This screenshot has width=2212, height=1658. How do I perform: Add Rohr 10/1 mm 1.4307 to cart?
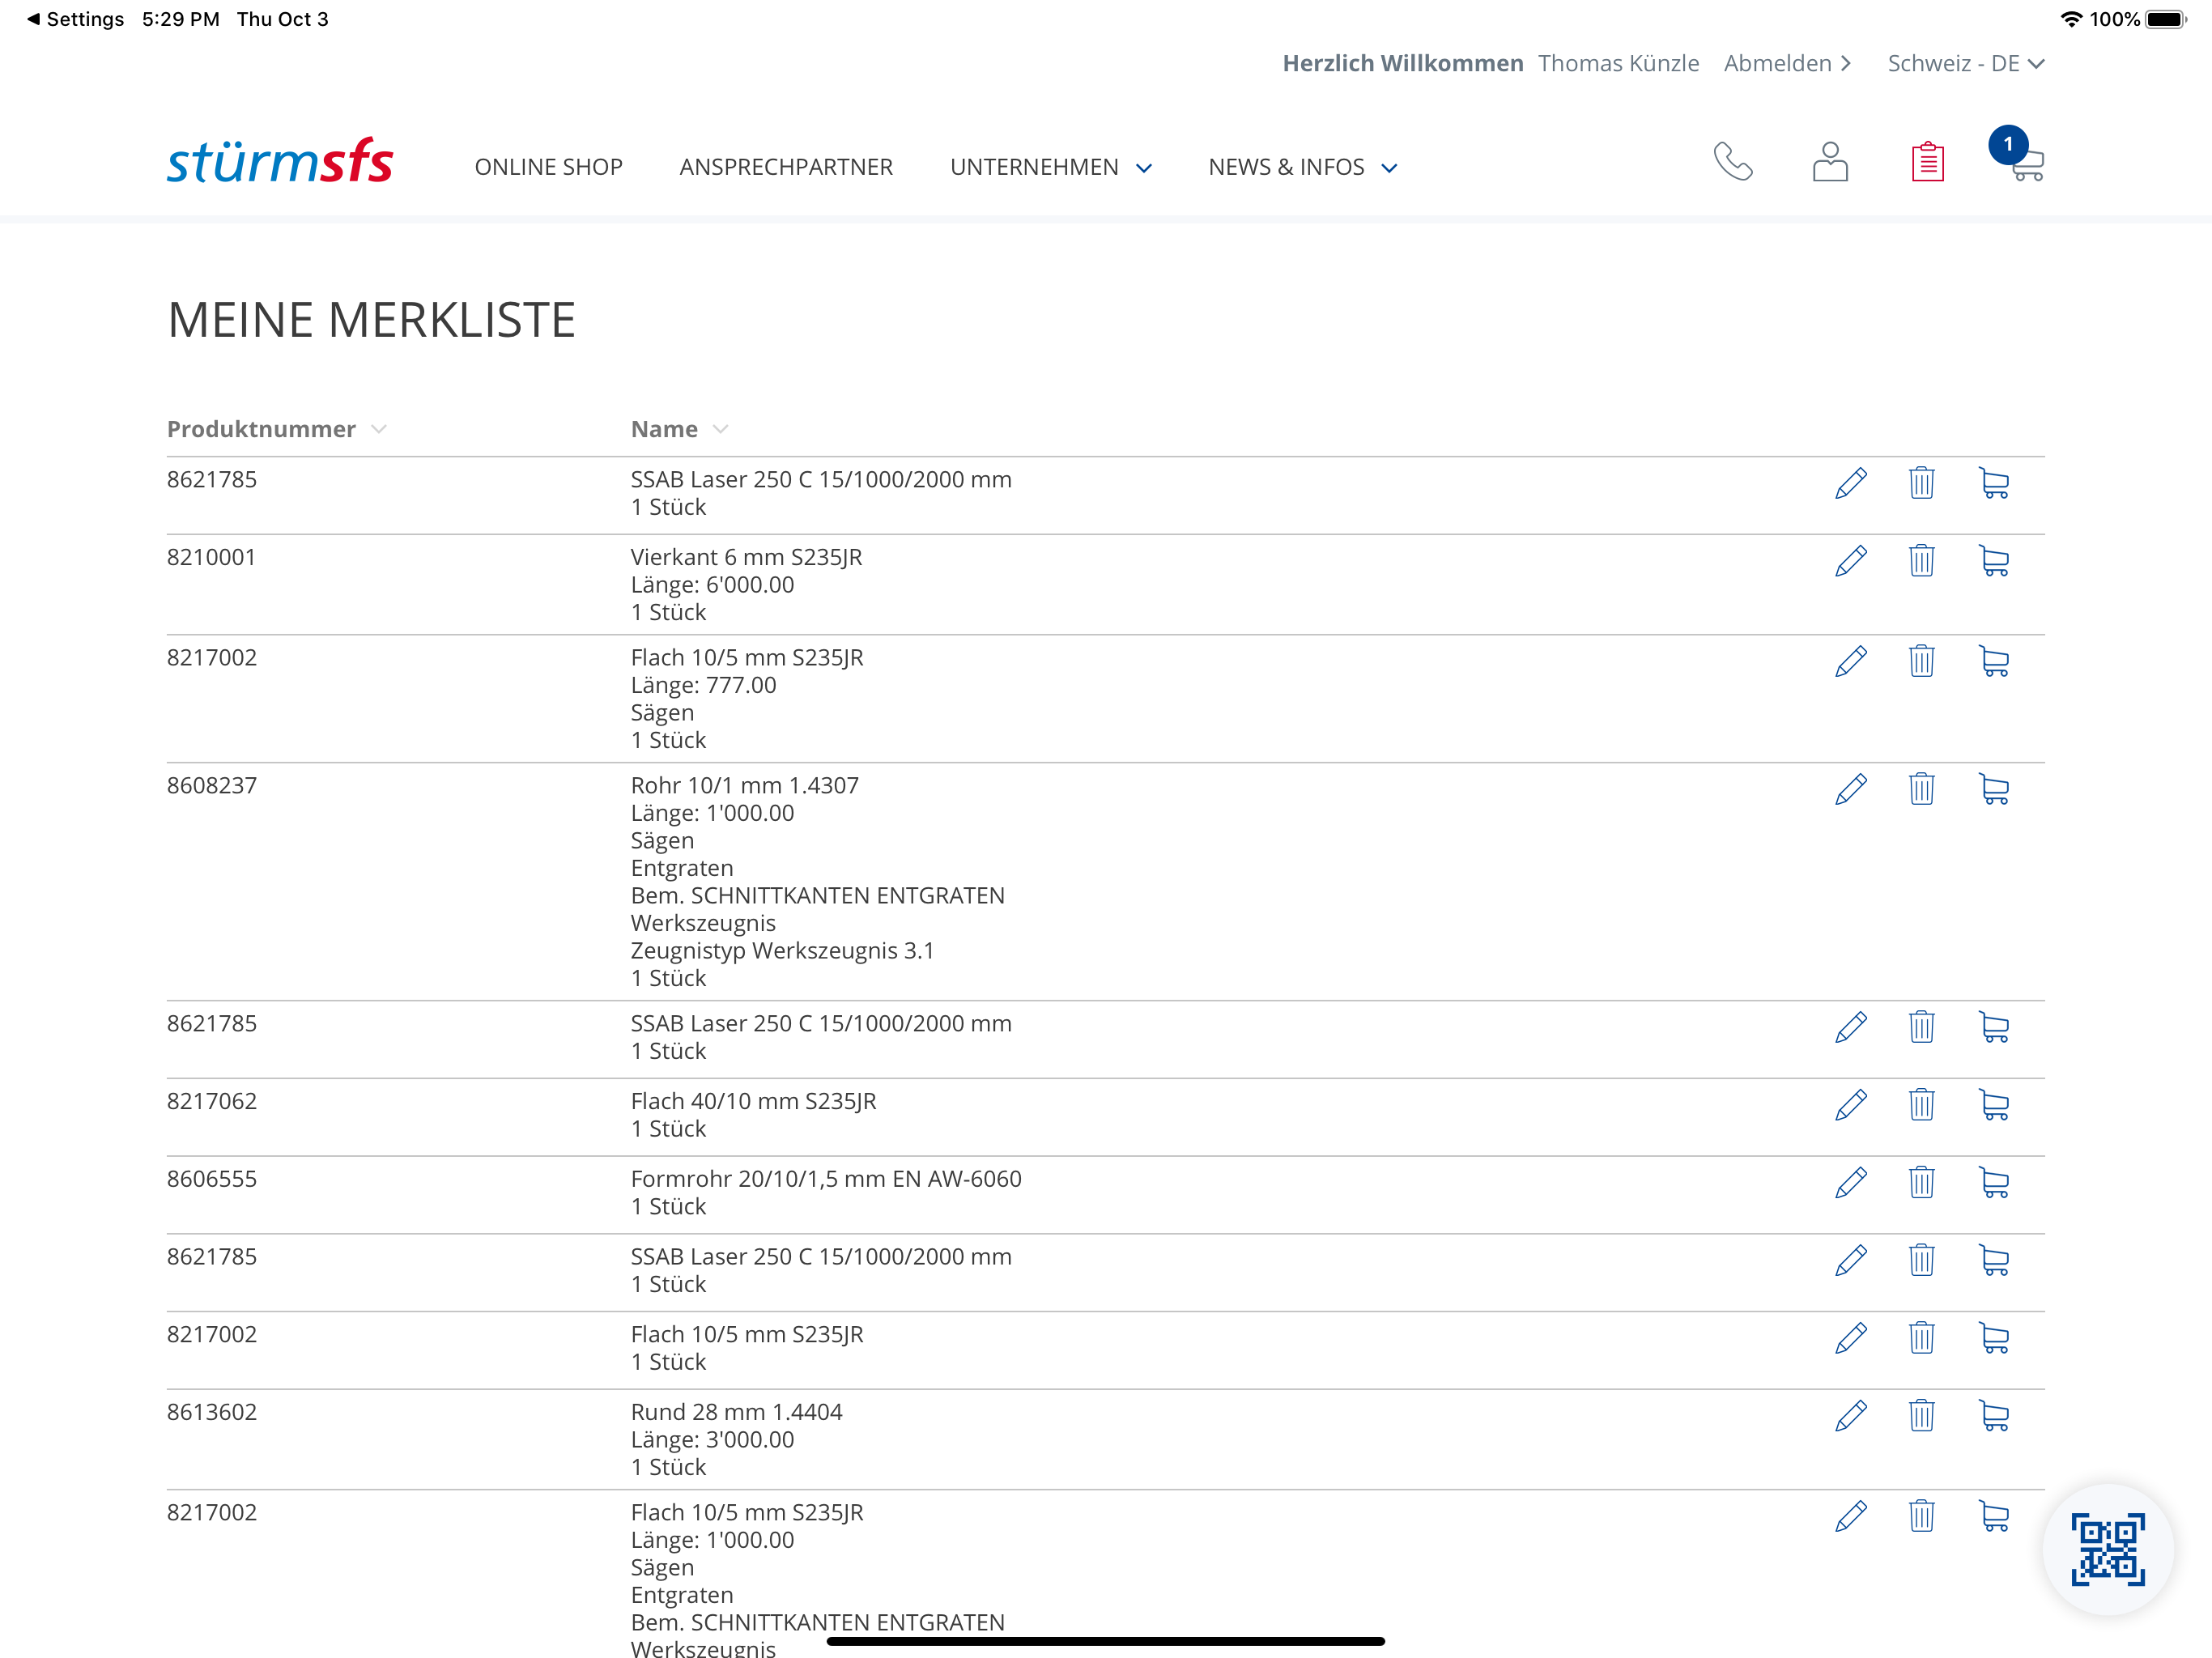[x=1994, y=789]
